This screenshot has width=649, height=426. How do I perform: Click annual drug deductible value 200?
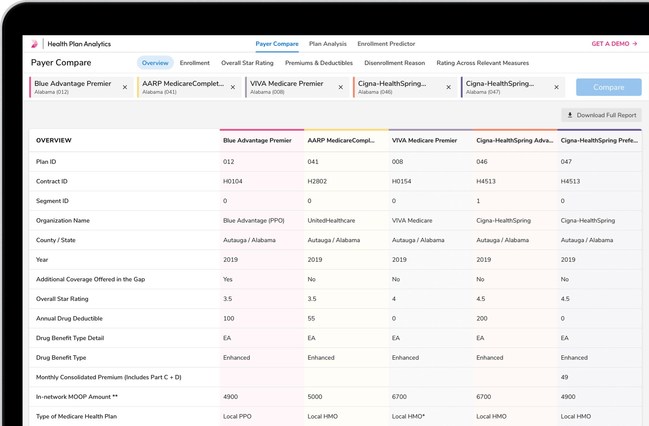(482, 318)
